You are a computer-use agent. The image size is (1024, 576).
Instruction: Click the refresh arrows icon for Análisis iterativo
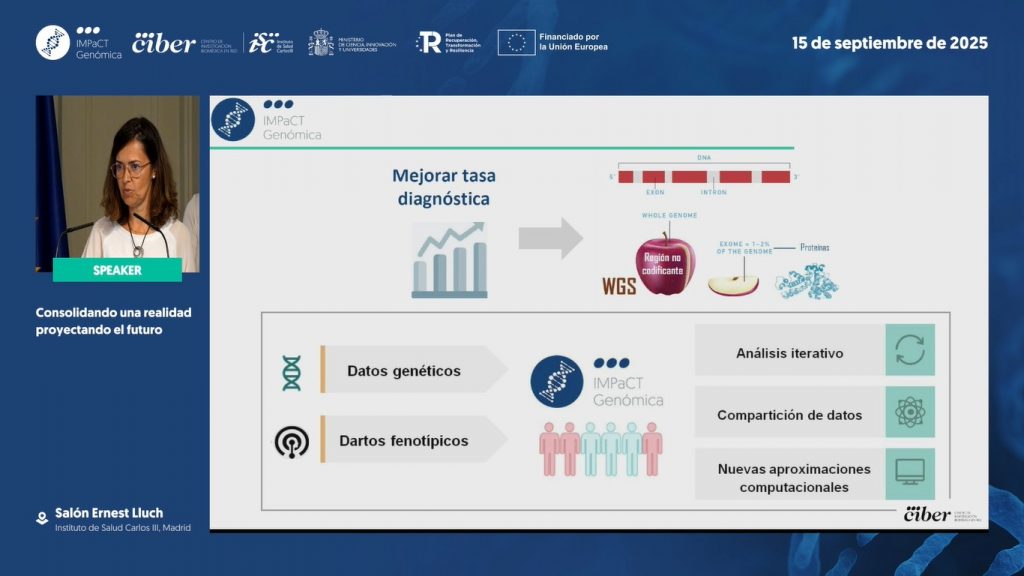910,351
